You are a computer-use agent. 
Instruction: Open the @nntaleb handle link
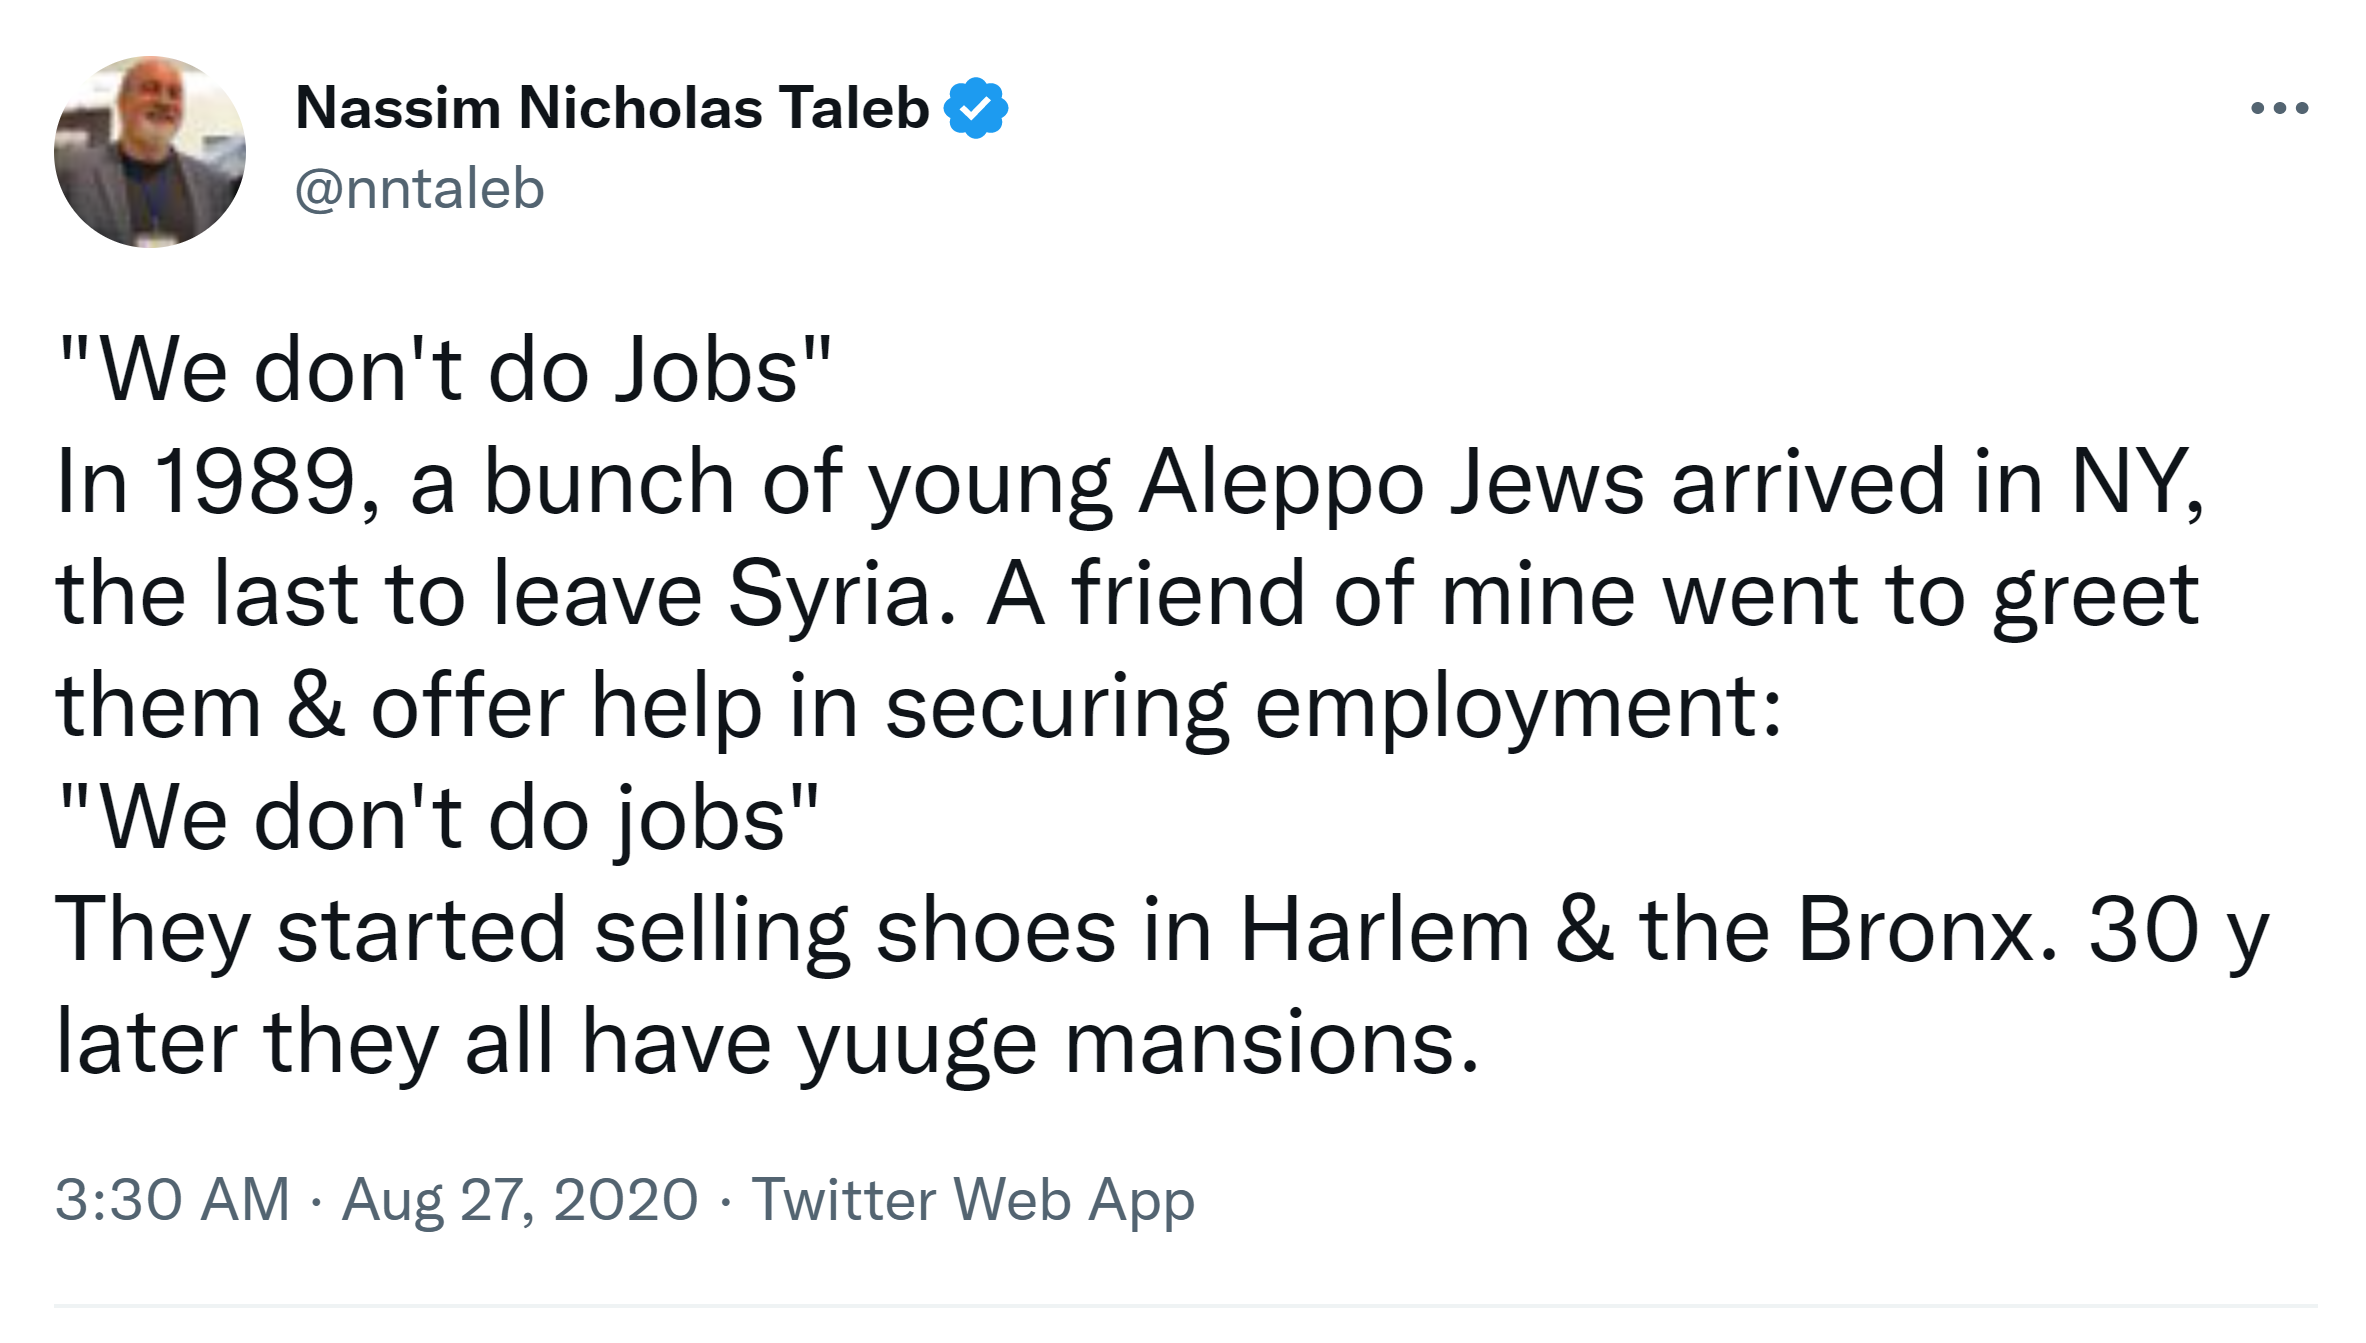[x=420, y=189]
